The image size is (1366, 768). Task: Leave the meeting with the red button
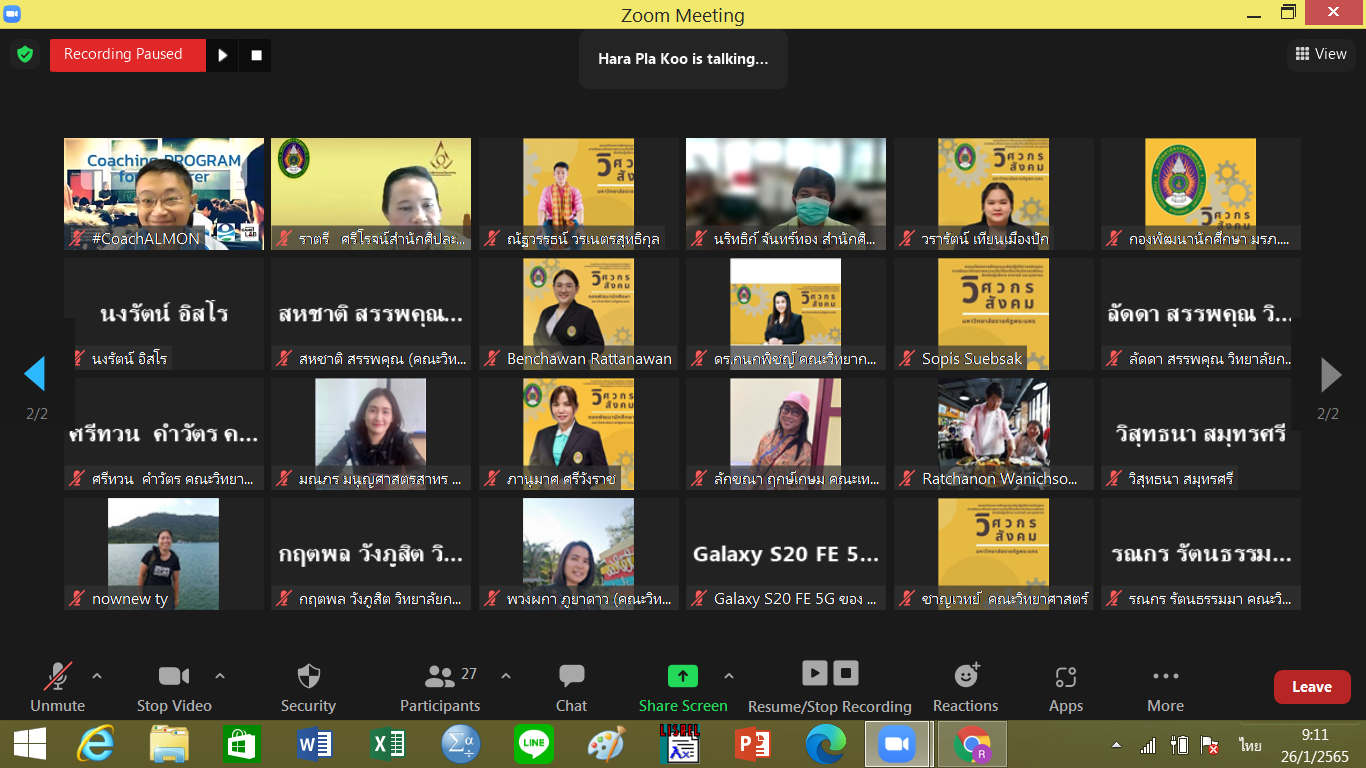1312,687
